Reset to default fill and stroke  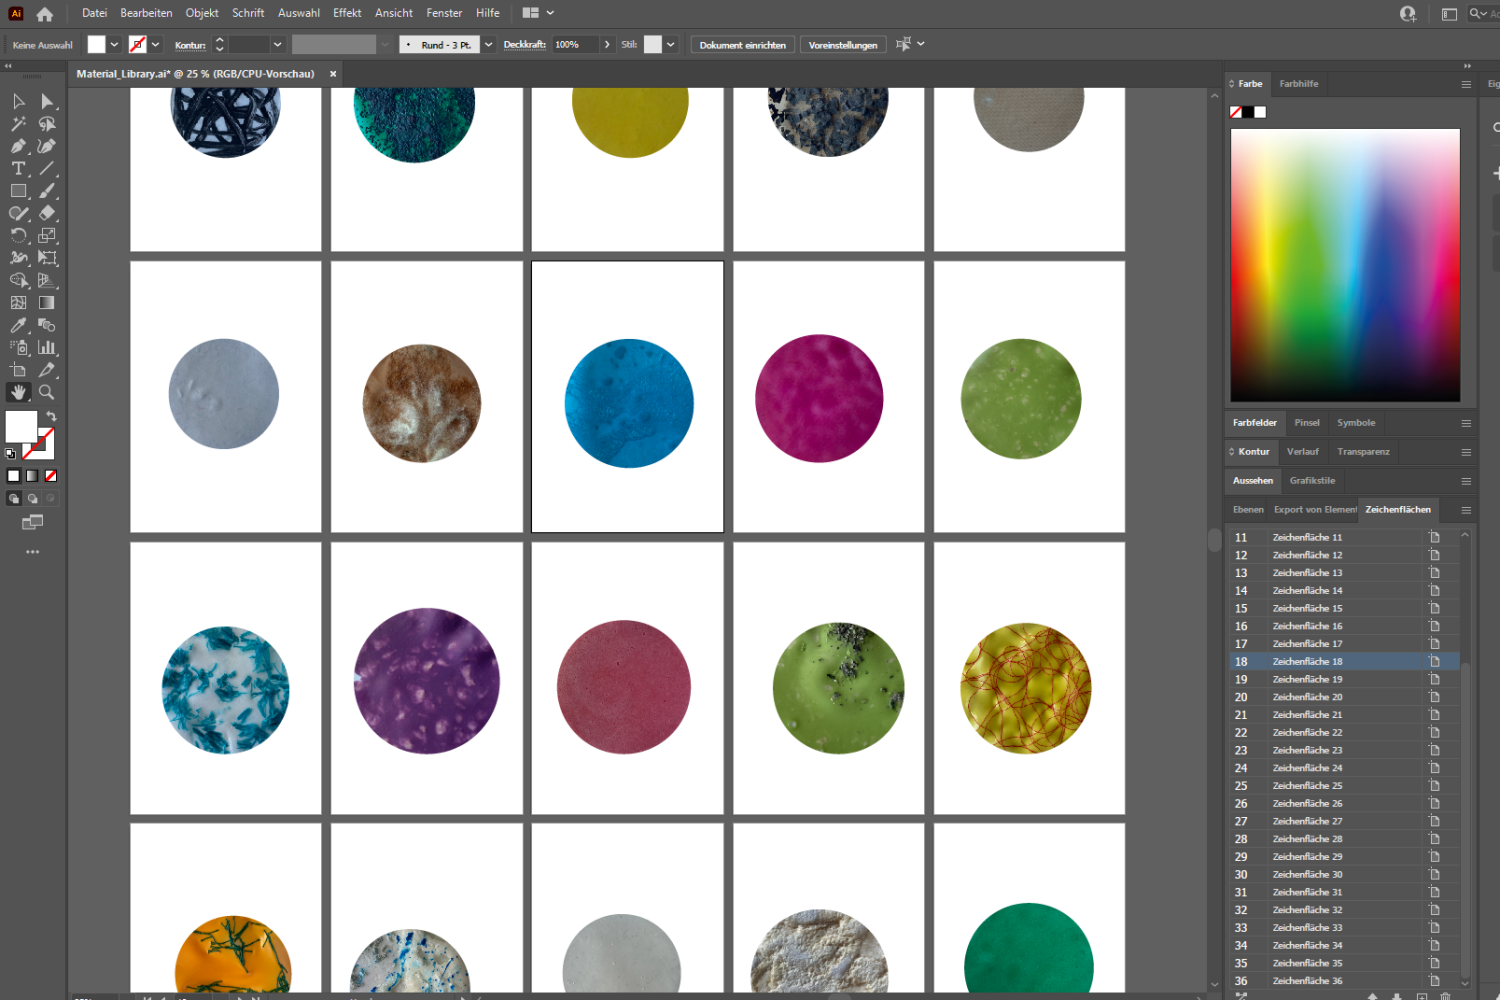coord(11,453)
